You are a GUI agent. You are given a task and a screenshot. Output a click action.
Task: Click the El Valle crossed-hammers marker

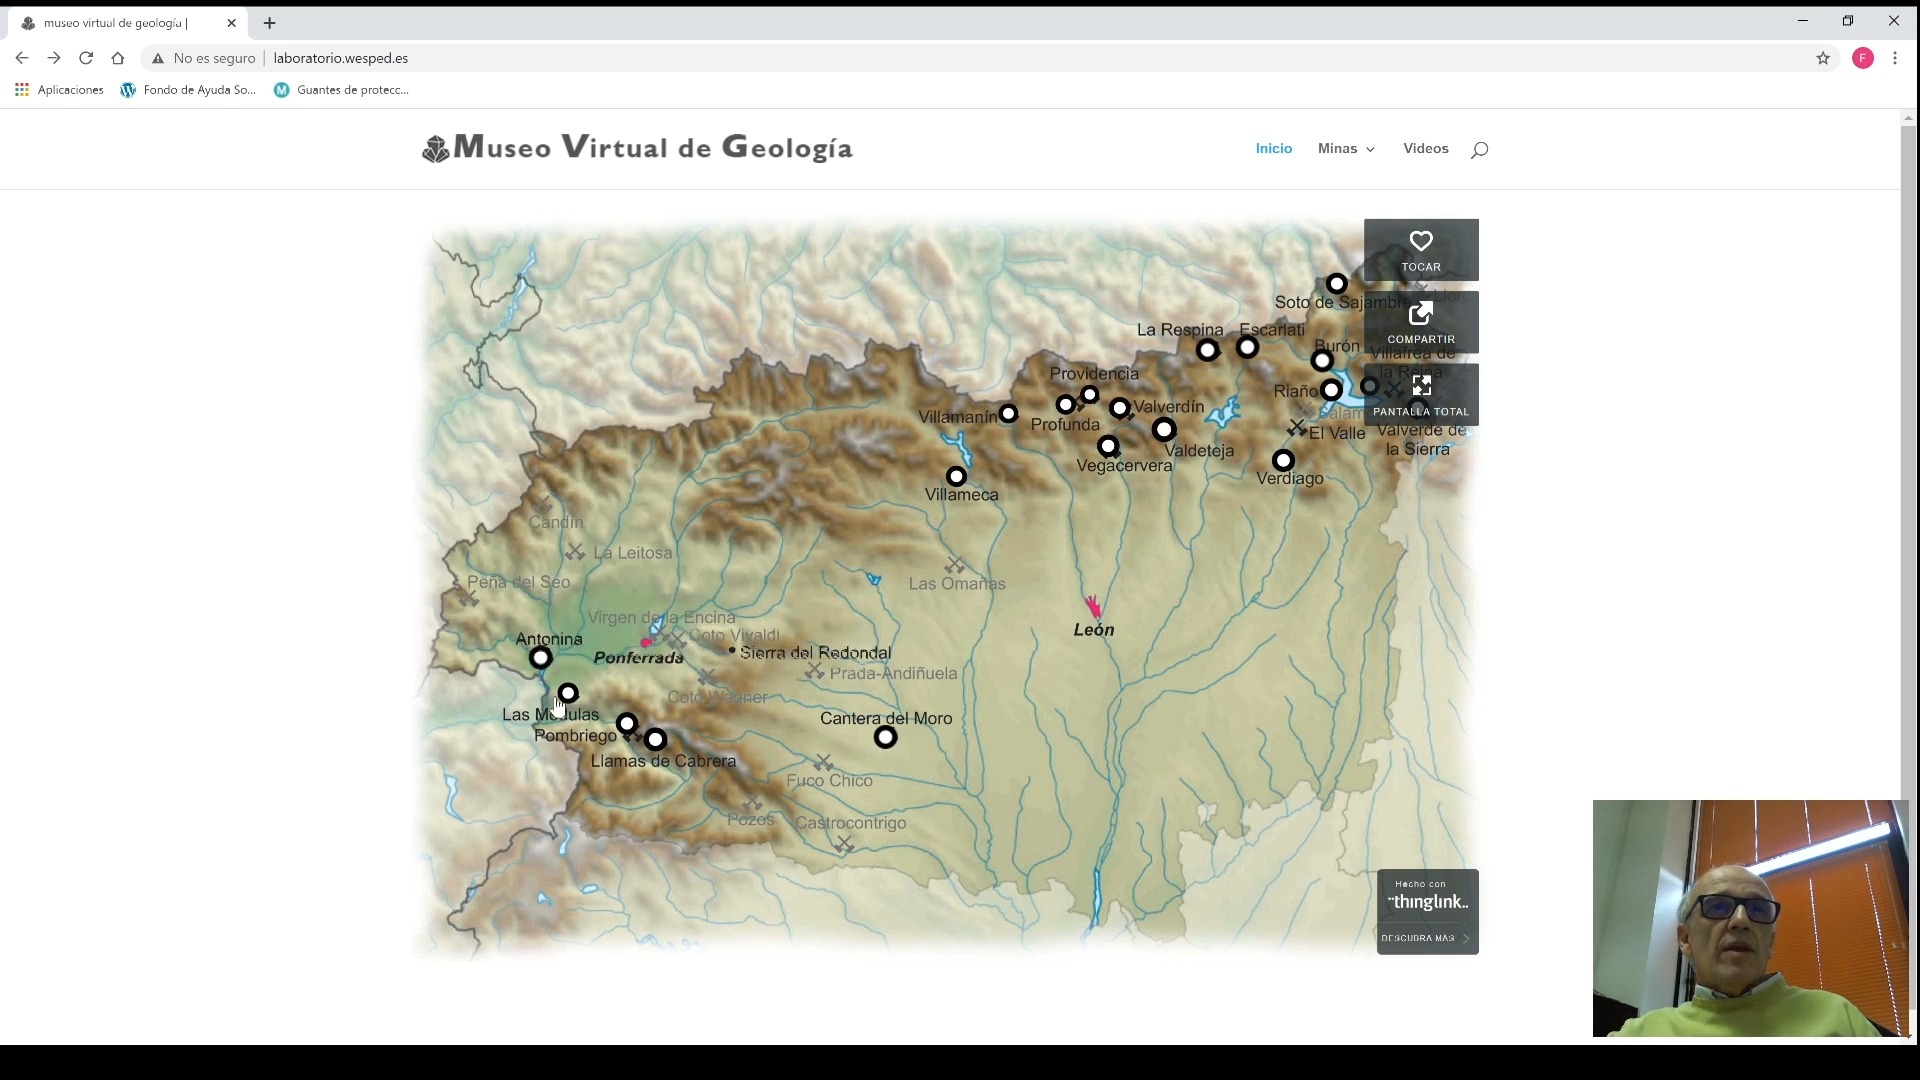tap(1297, 427)
